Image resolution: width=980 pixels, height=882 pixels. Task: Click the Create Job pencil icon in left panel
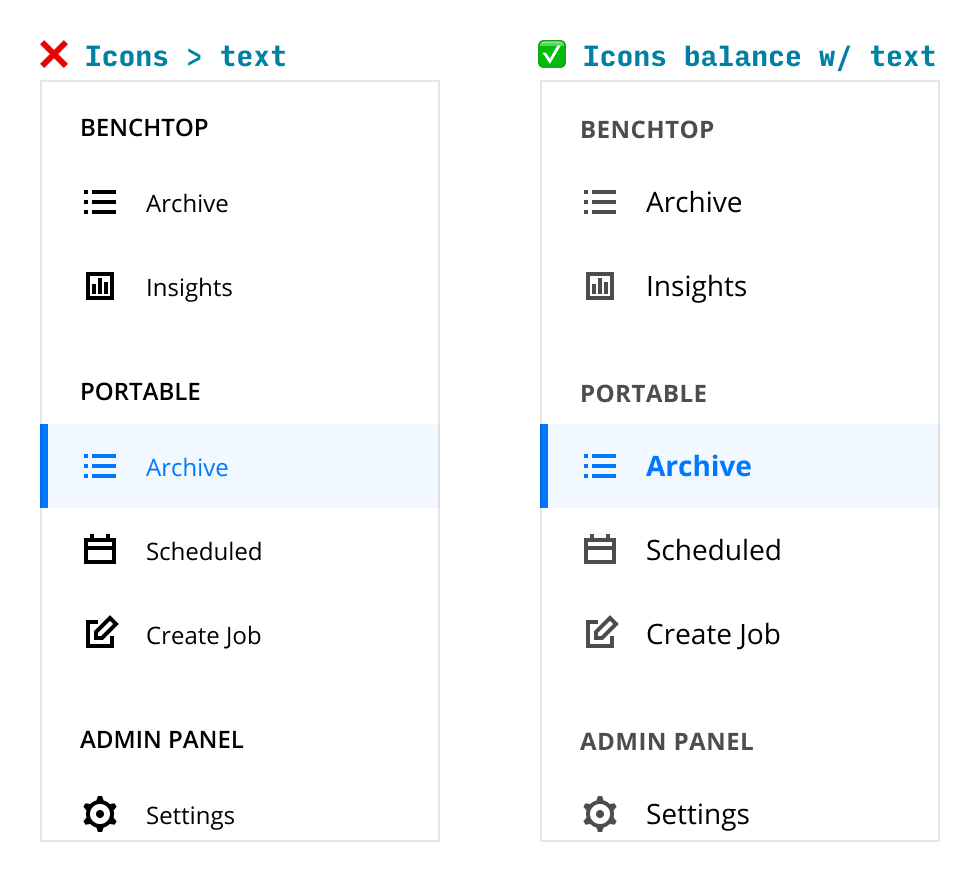101,633
